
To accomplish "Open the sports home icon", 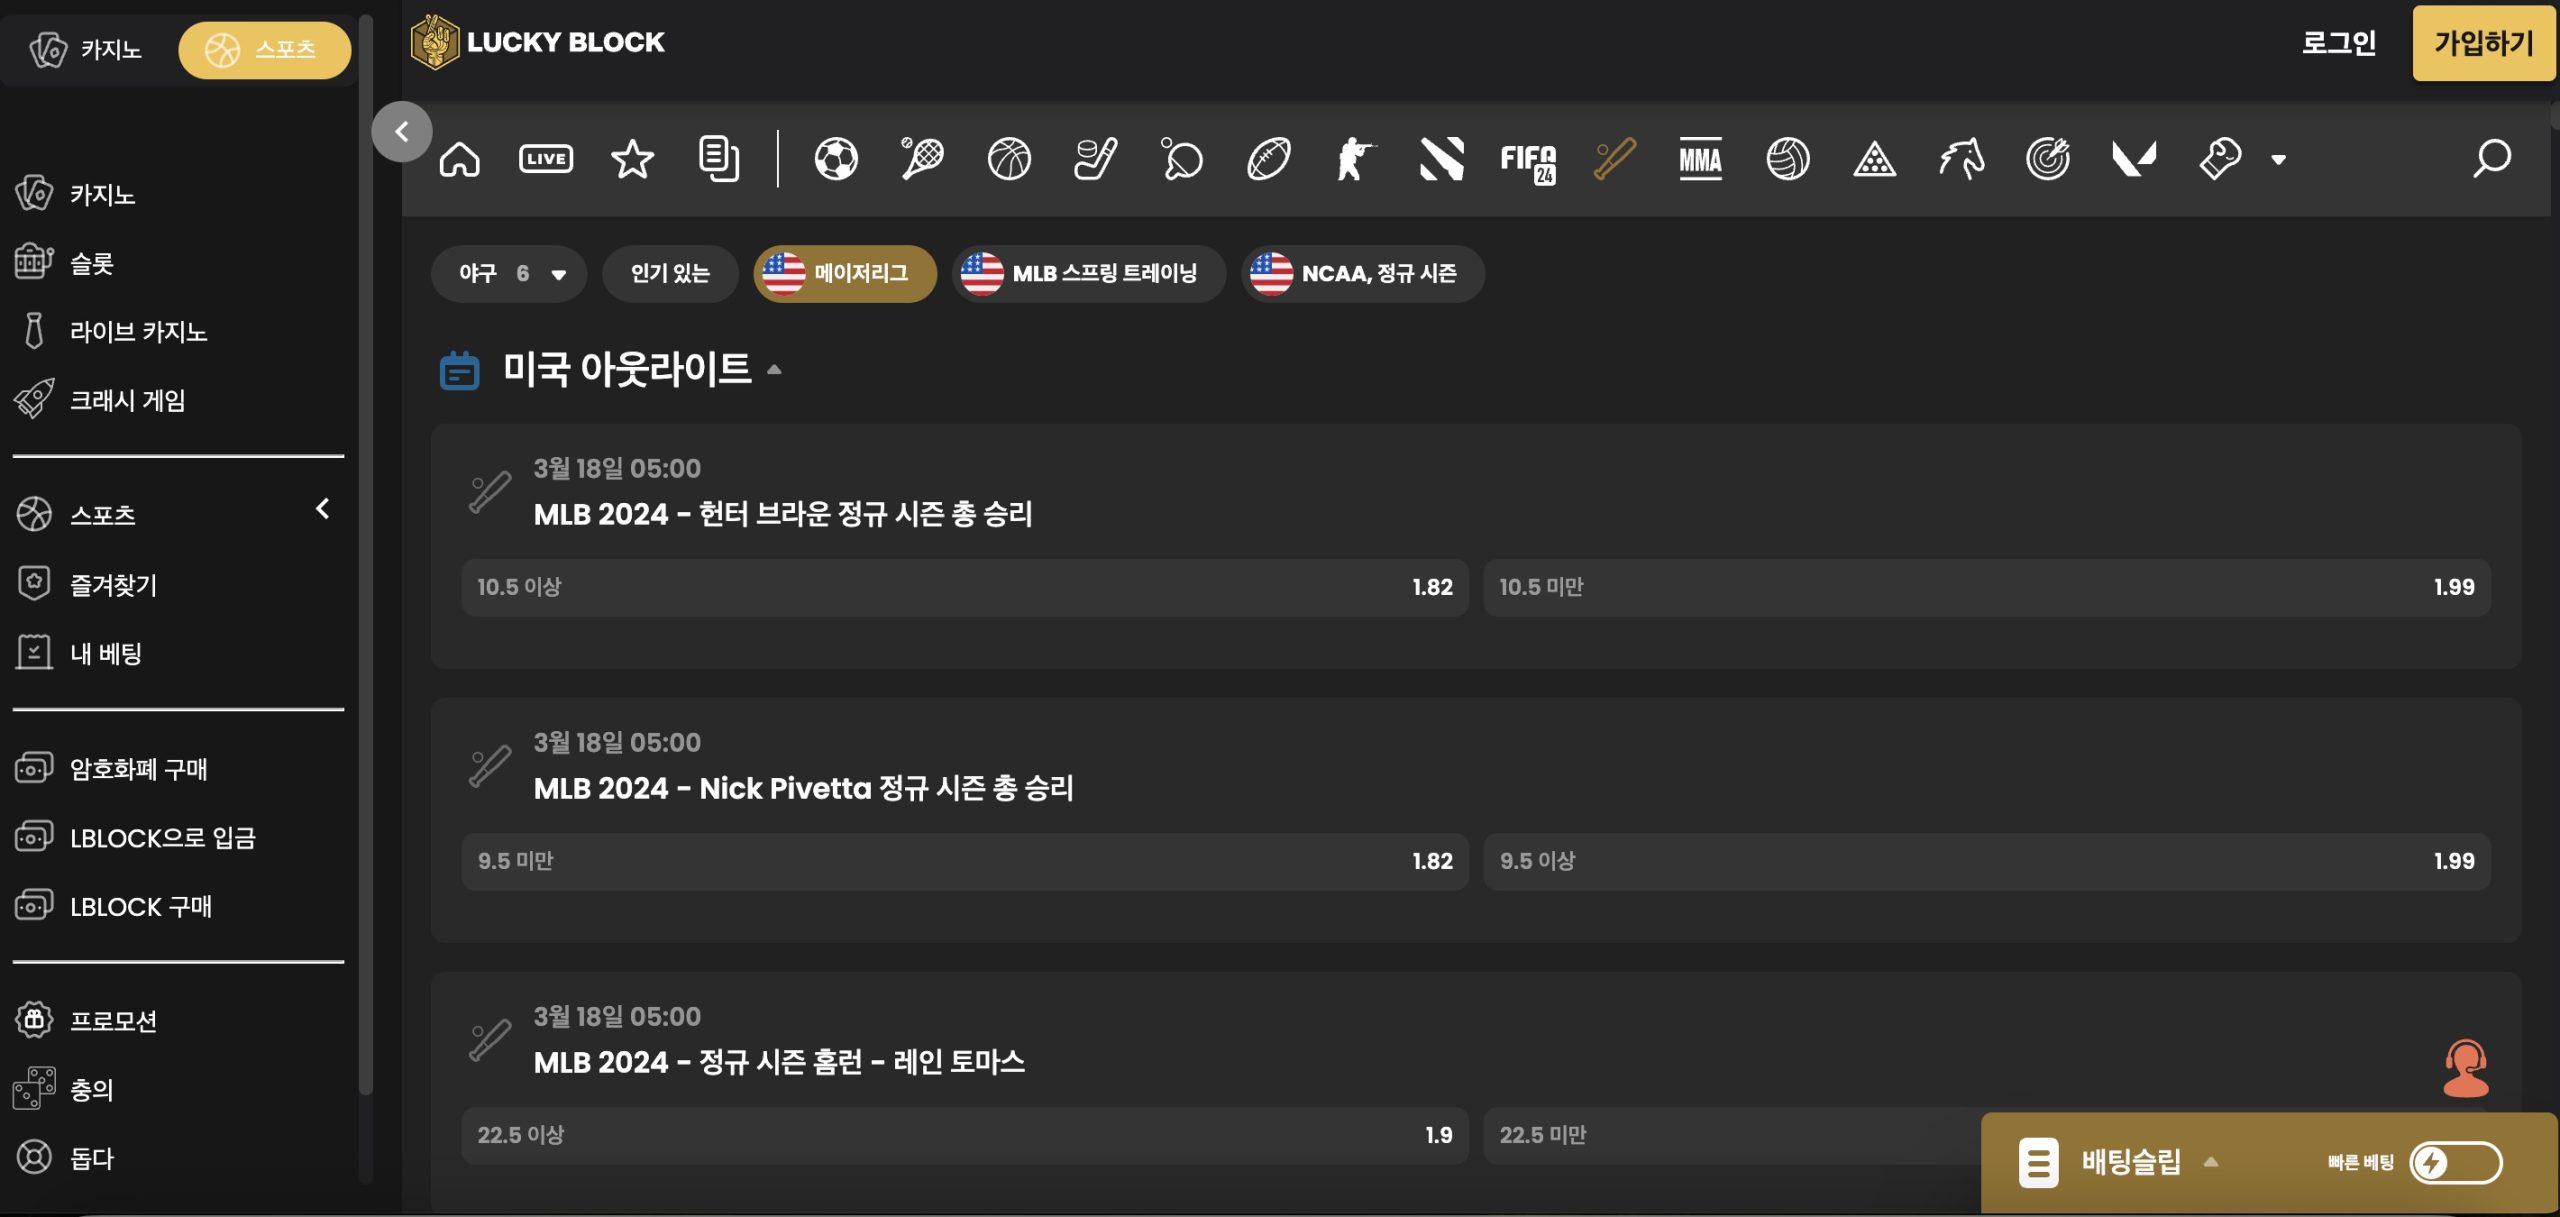I will click(x=460, y=159).
